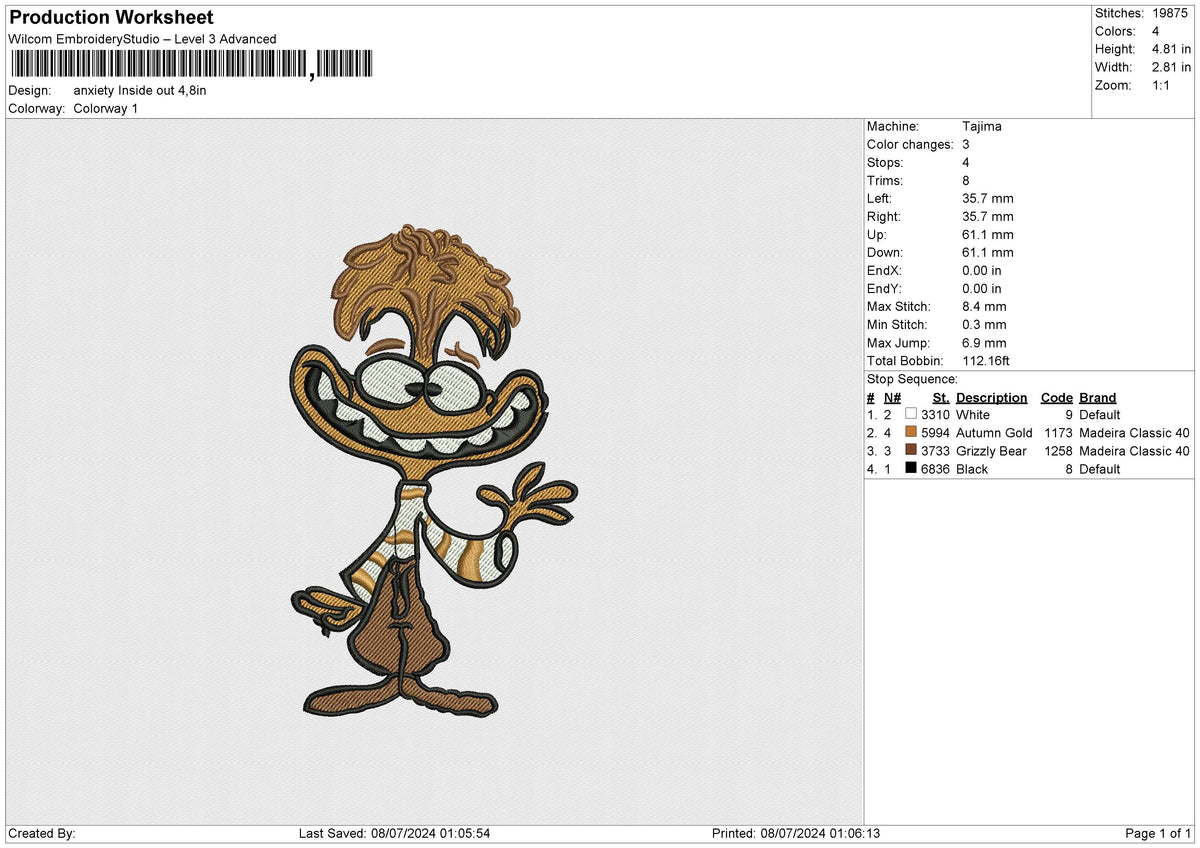Click the Machine value 'Tajima'
1200x848 pixels.
tap(981, 126)
